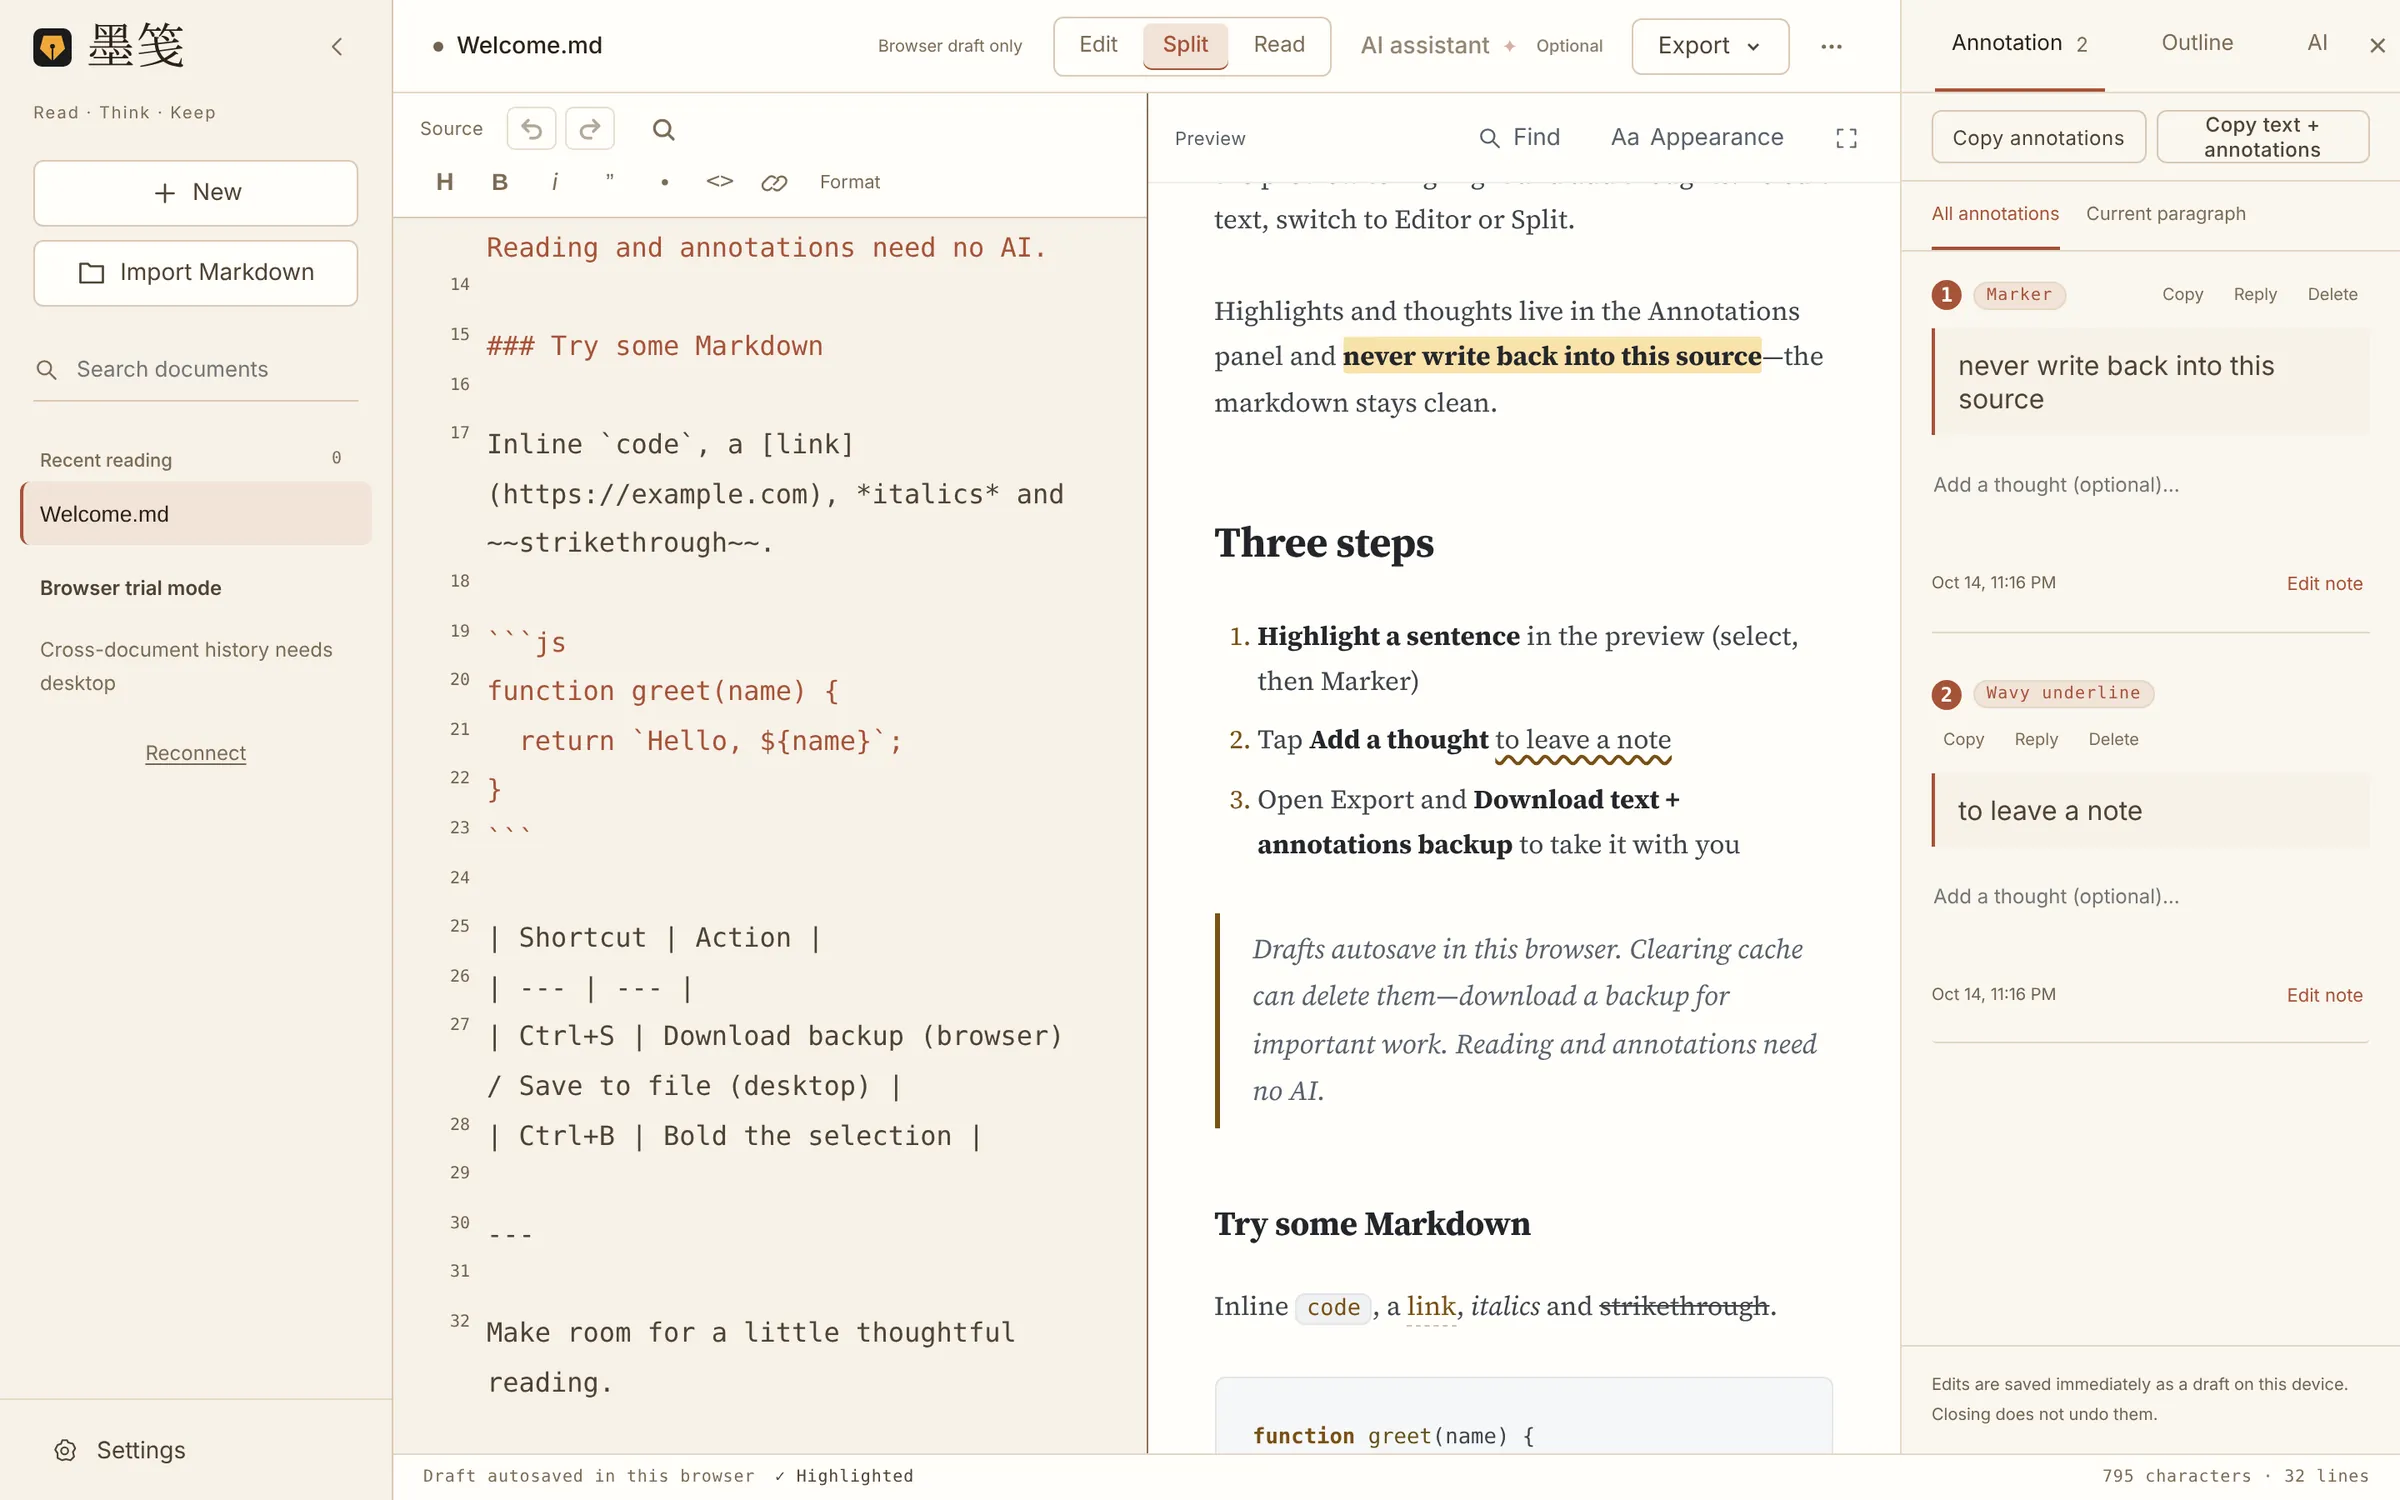Open the Annotation tab
This screenshot has height=1500, width=2400.
click(2018, 44)
